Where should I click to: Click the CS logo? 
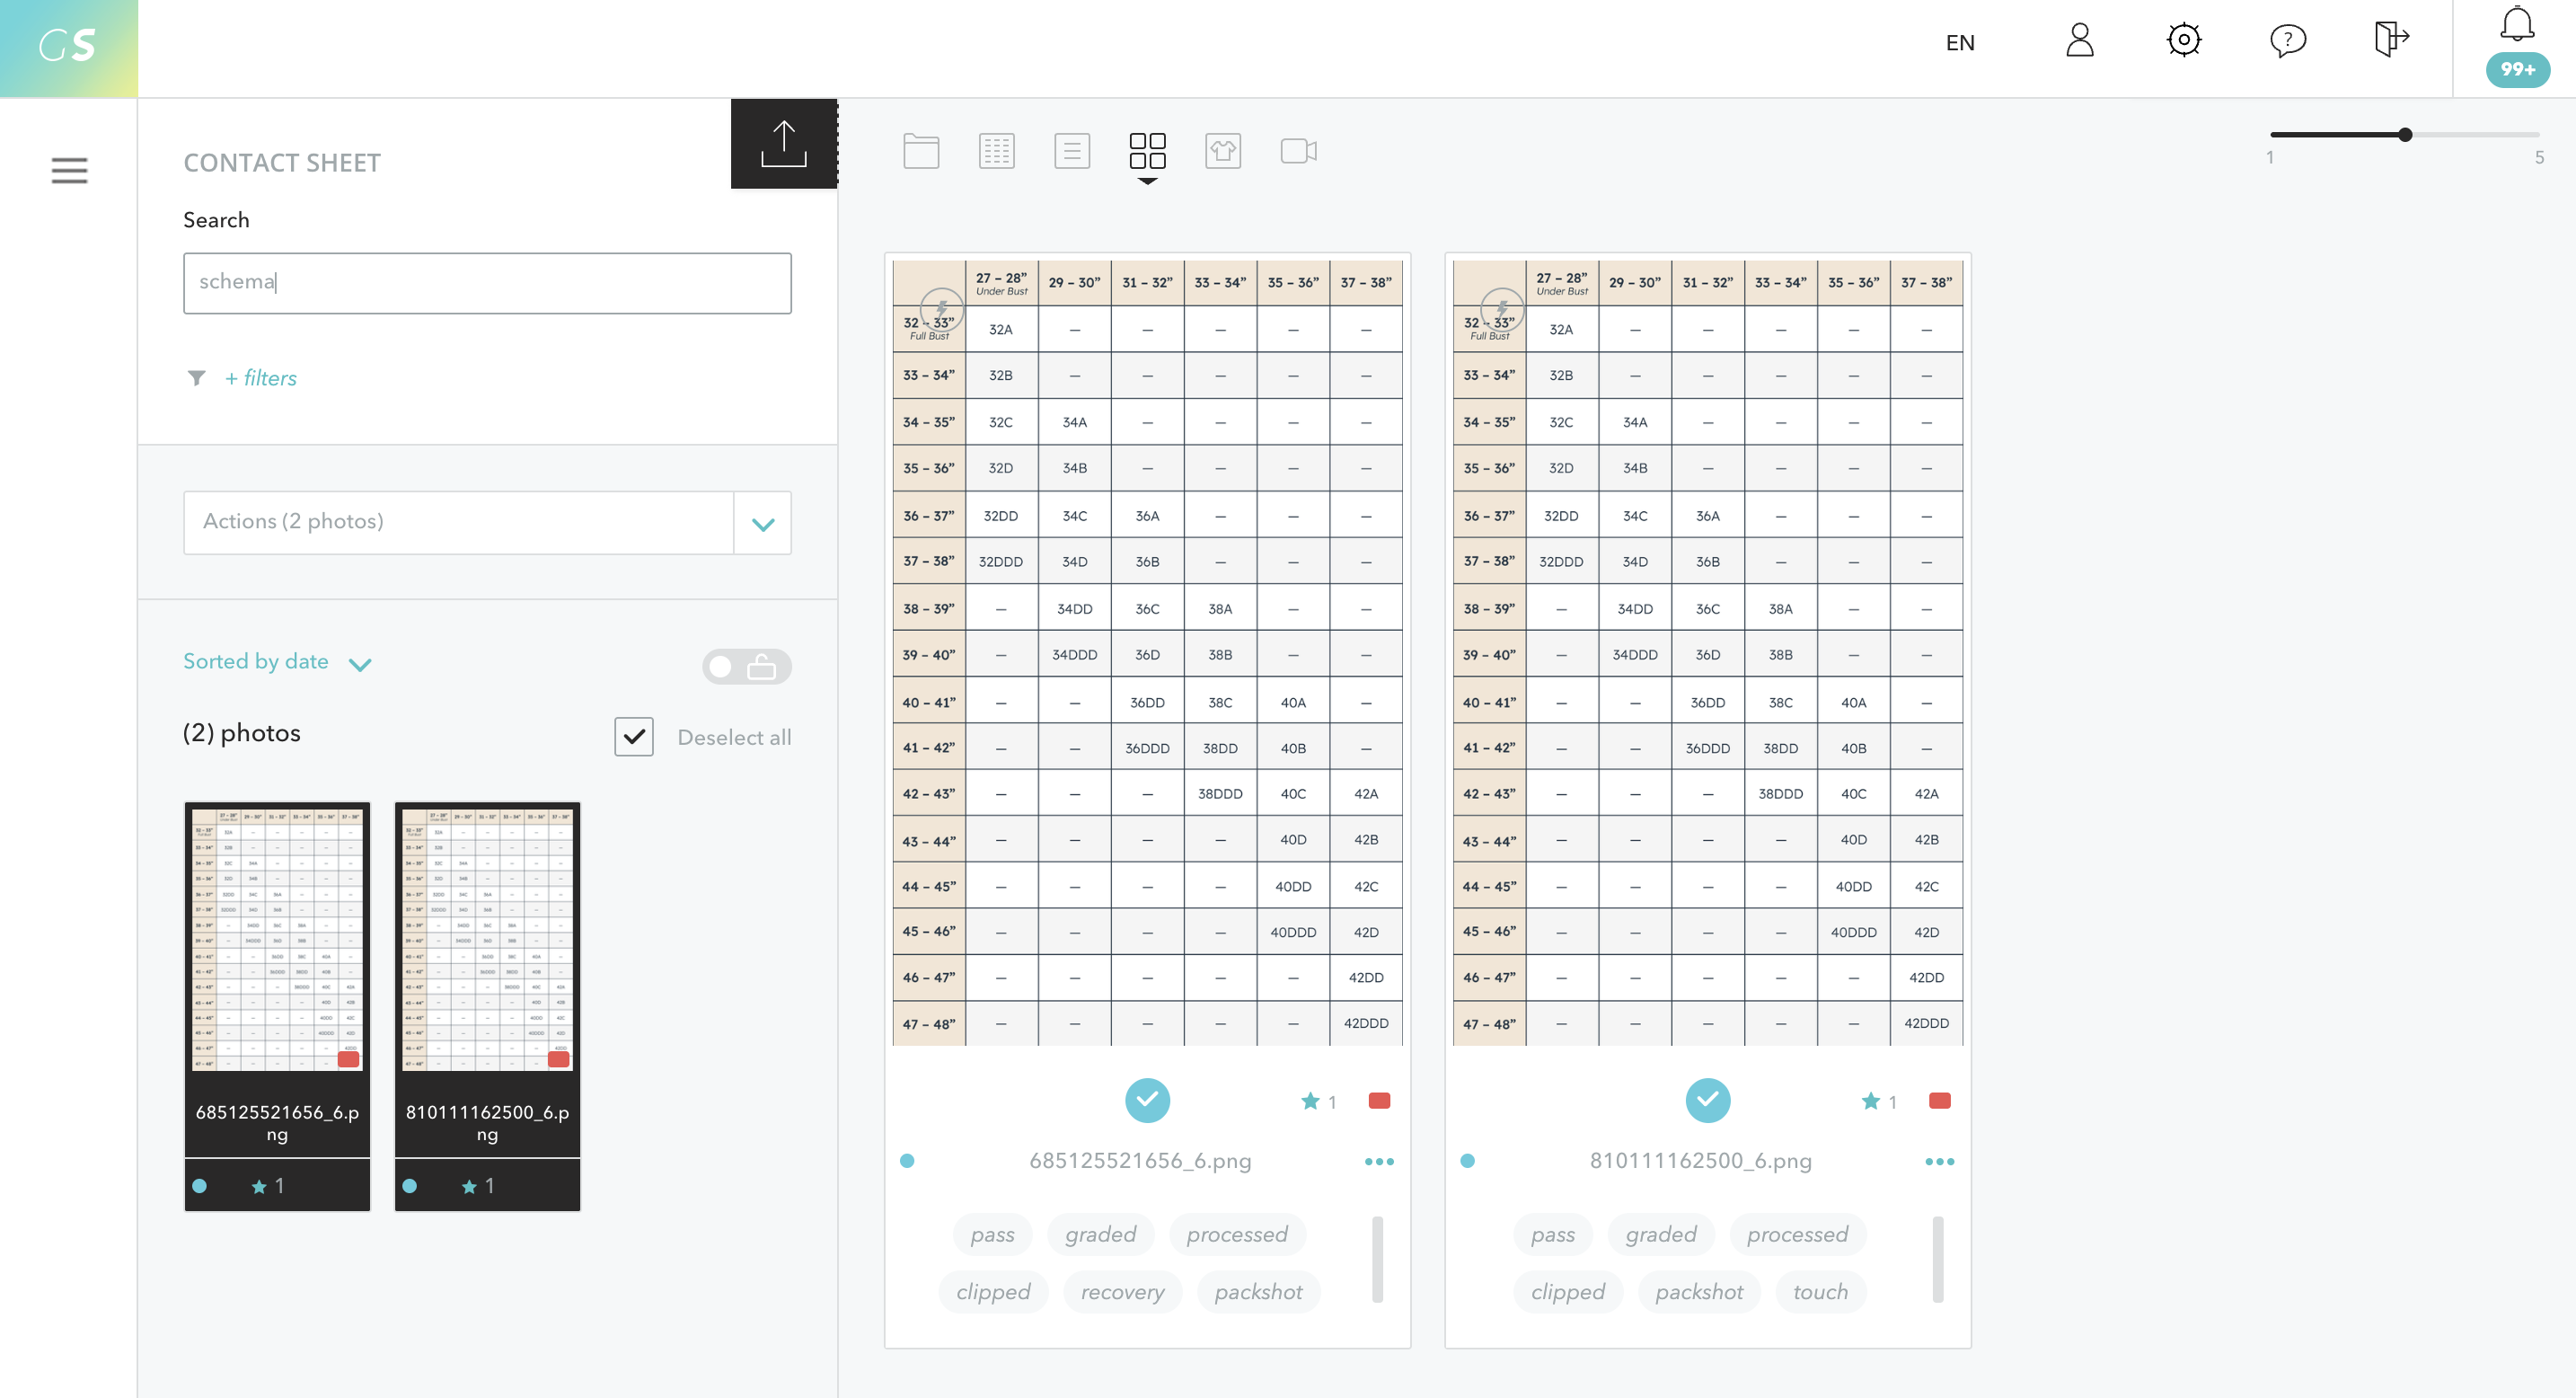click(x=68, y=47)
